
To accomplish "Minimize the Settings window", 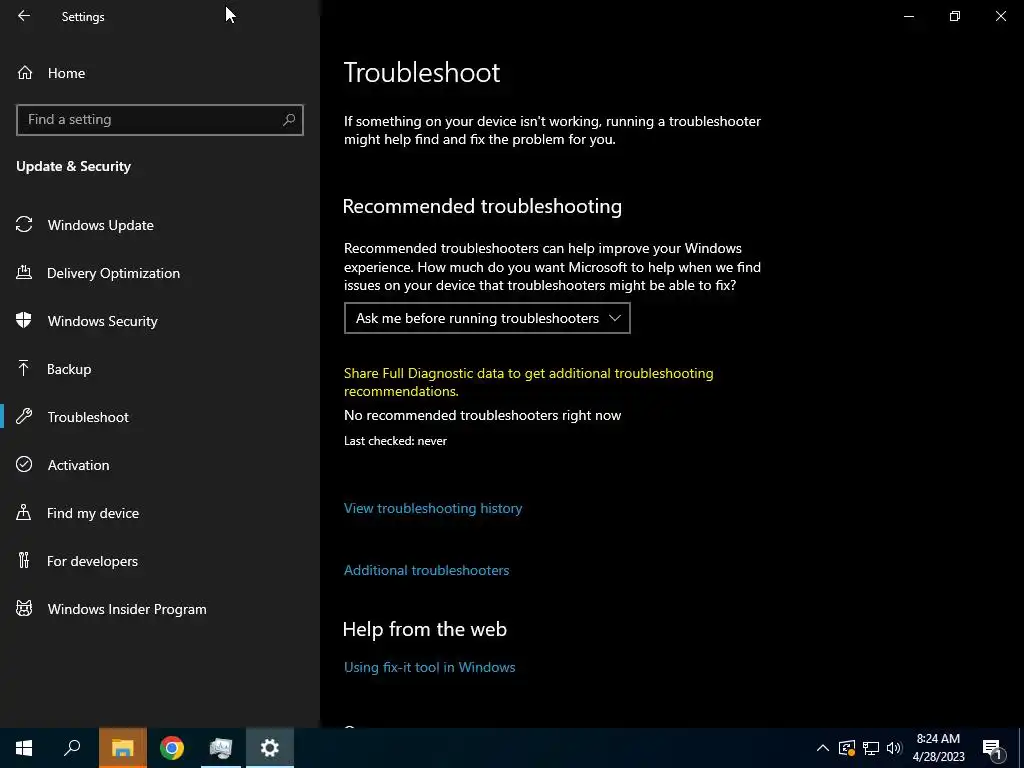I will pos(908,16).
